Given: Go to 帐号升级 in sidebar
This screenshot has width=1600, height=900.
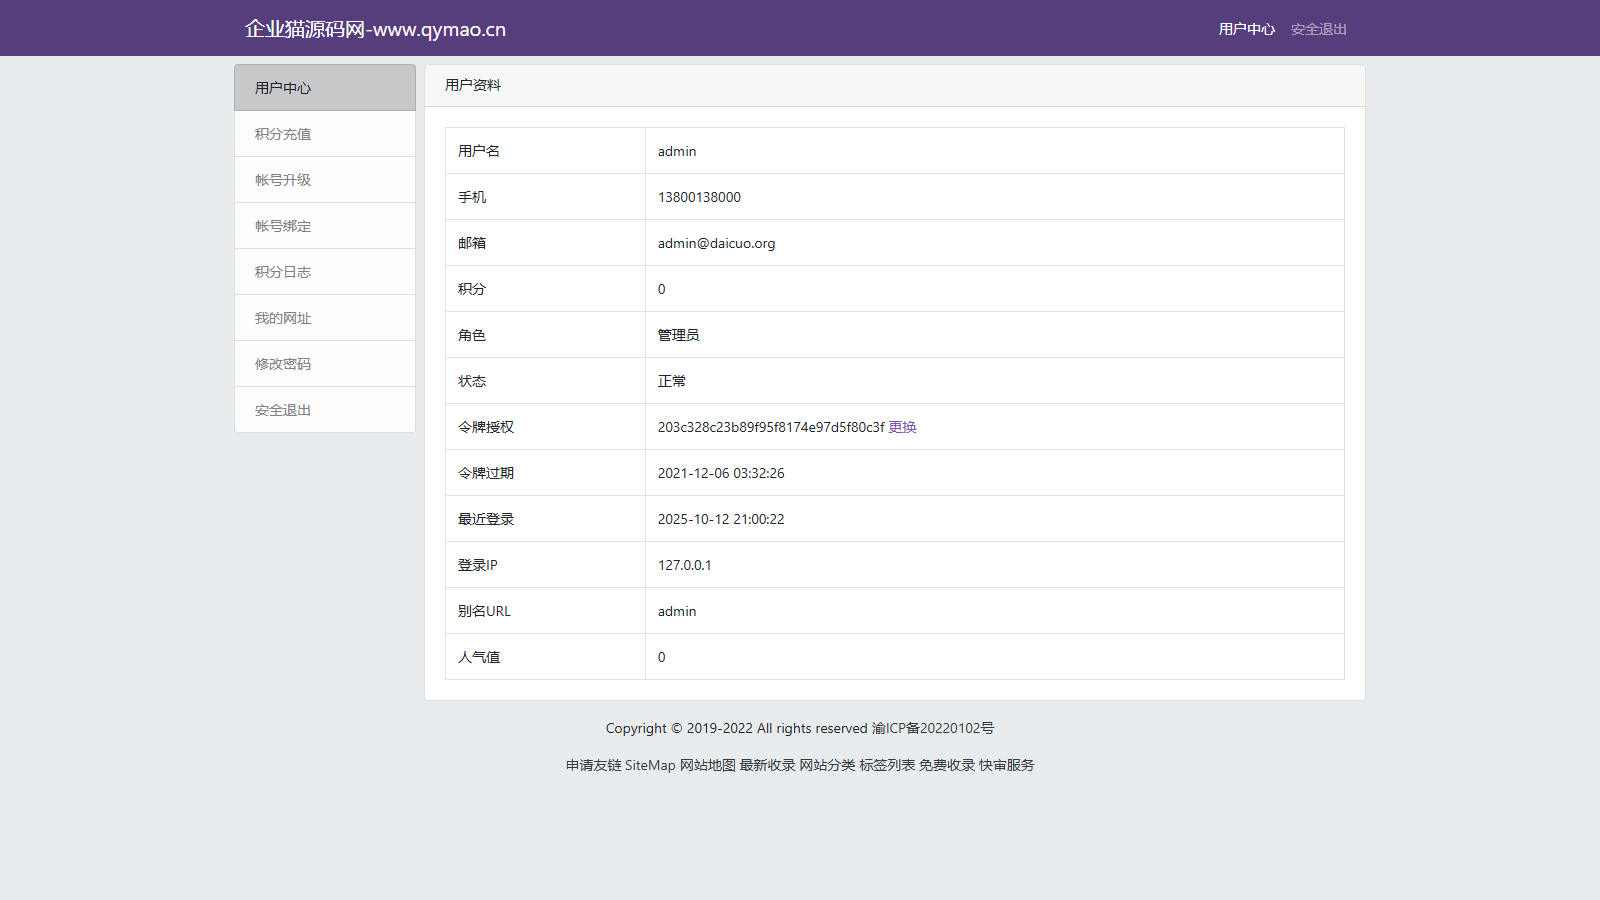Looking at the screenshot, I should tap(283, 180).
